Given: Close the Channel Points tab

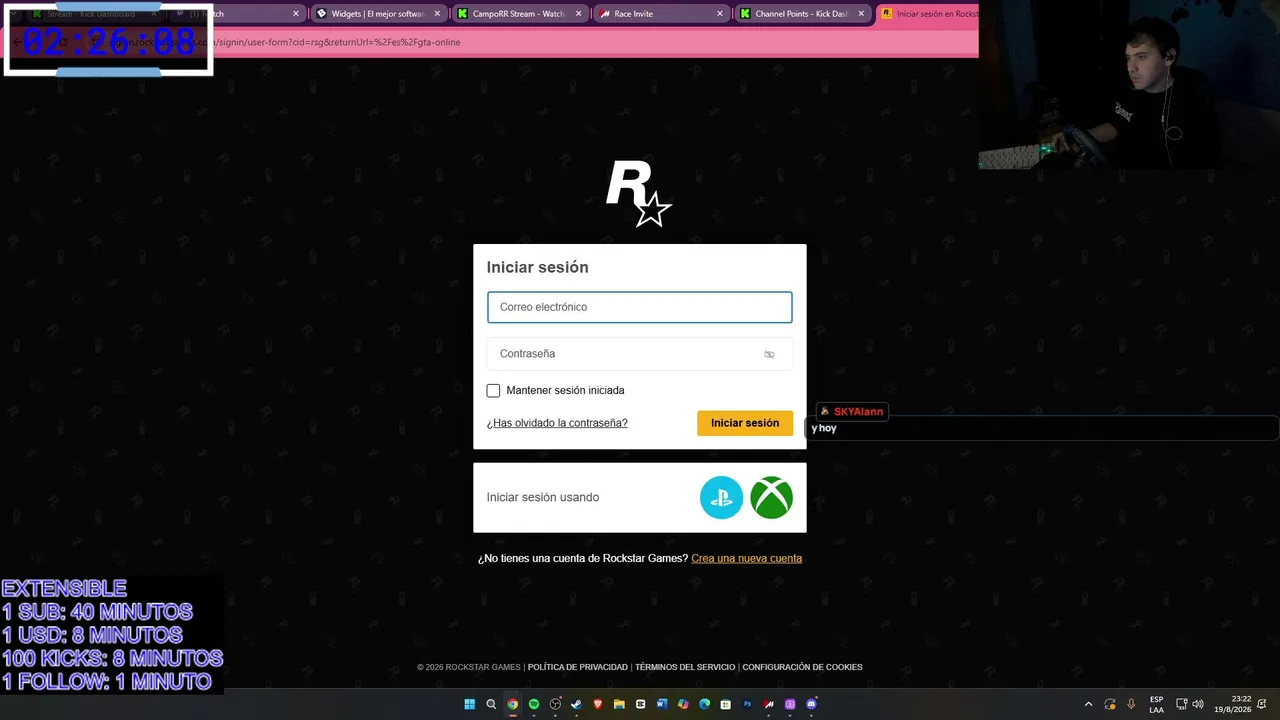Looking at the screenshot, I should pyautogui.click(x=861, y=14).
